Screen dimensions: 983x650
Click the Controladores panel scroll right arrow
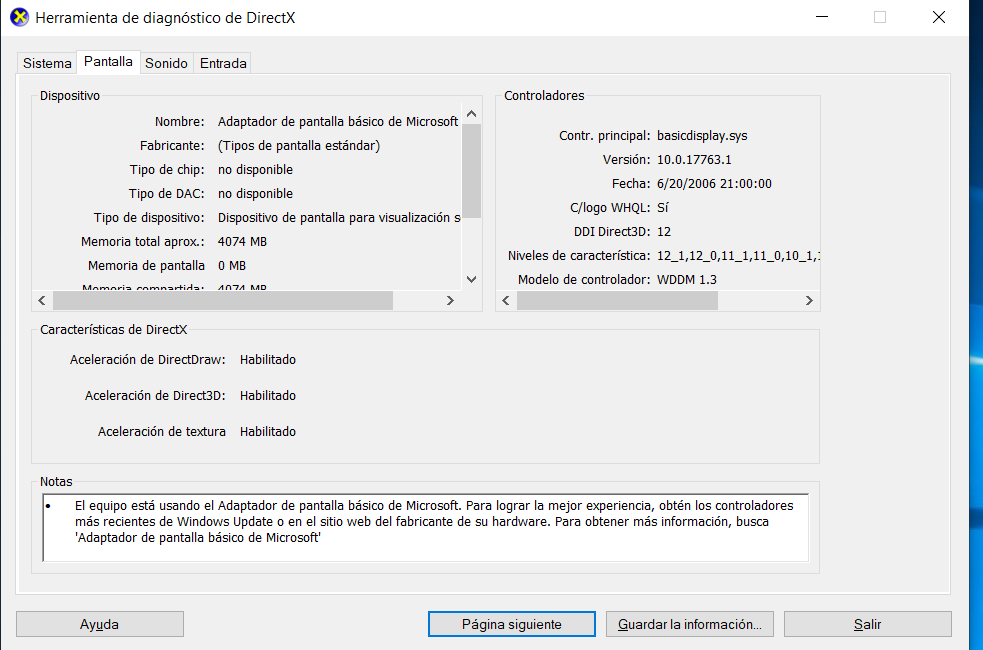[x=809, y=300]
